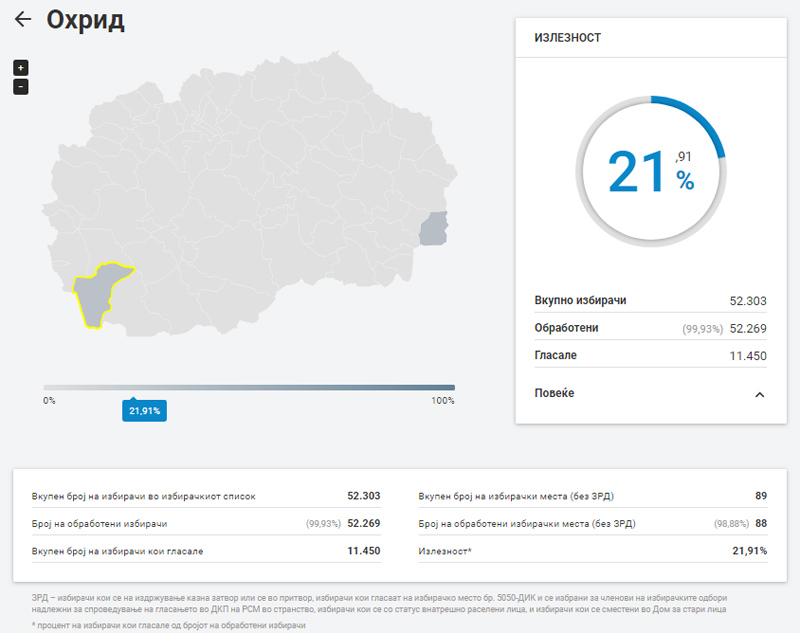The image size is (800, 633).
Task: Click the blue 21,91% turnout marker
Action: pyautogui.click(x=144, y=410)
